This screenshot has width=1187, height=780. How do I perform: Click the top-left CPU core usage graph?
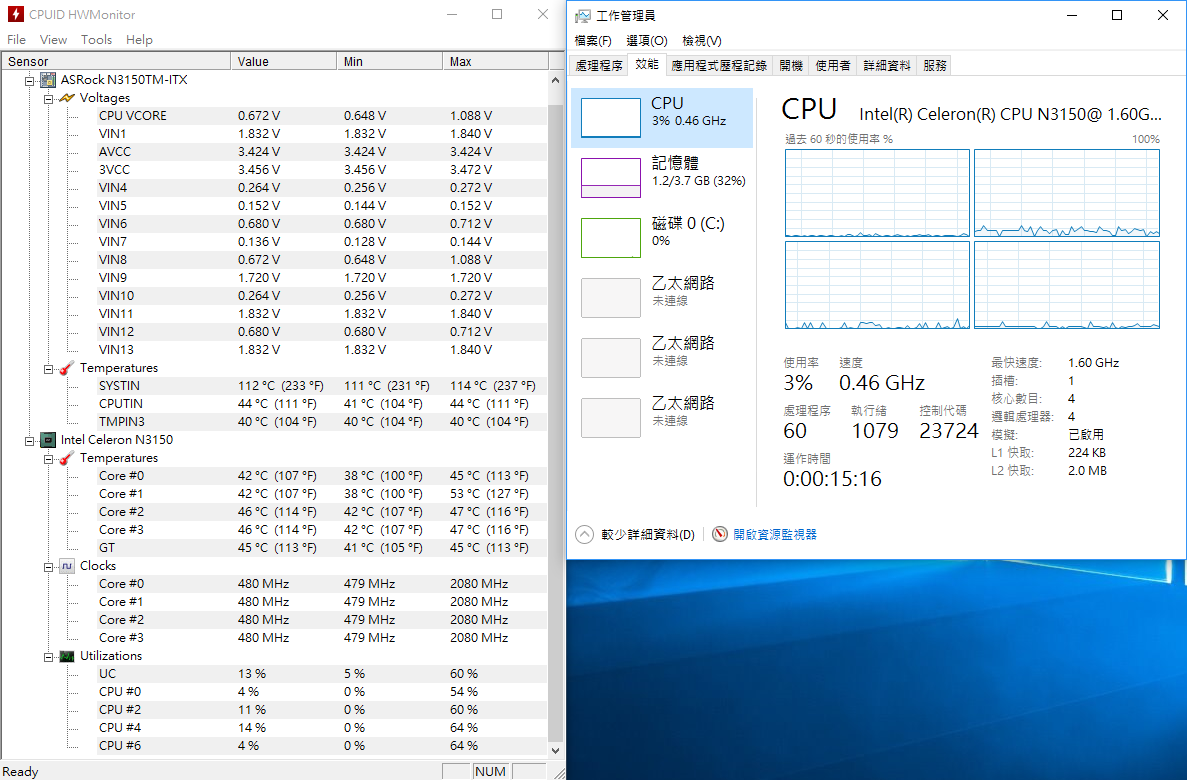click(877, 193)
